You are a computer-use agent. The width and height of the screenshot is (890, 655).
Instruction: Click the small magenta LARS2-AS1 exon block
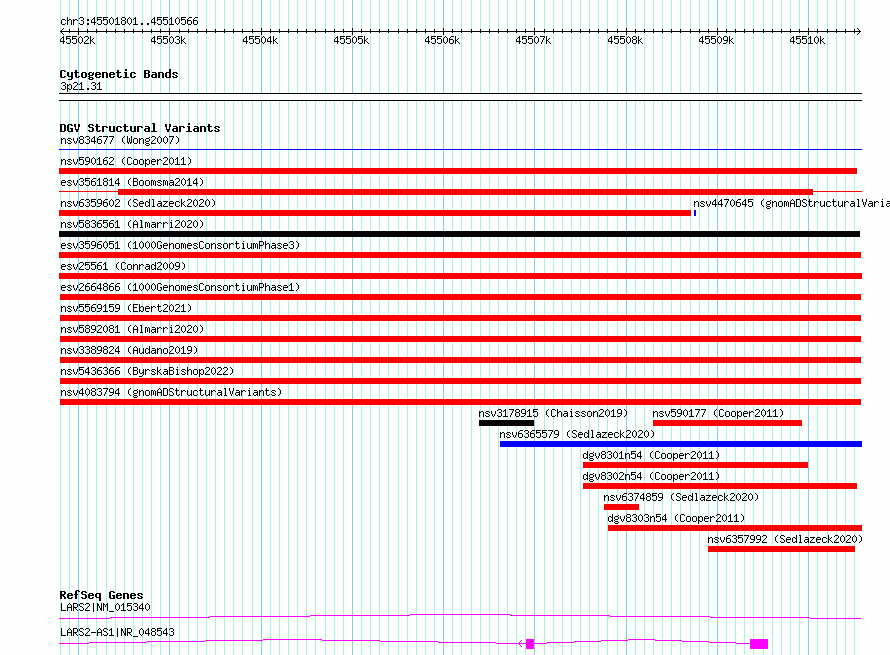coord(530,644)
